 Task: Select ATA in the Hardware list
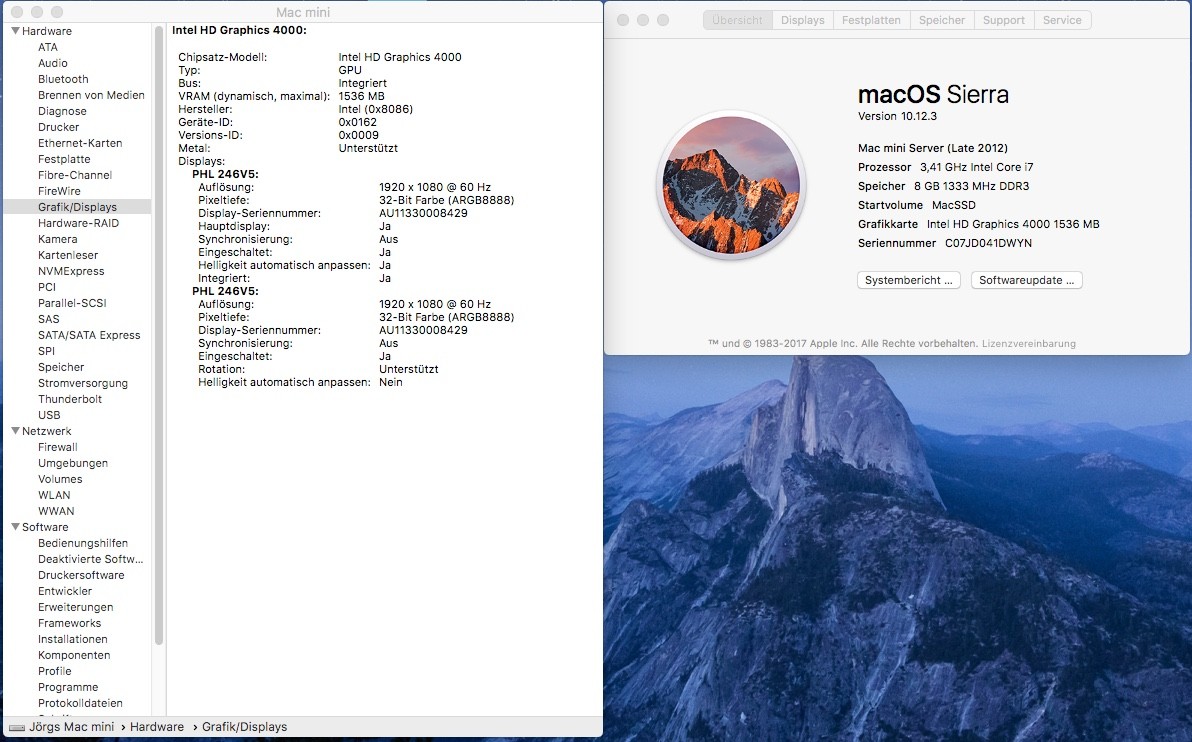tap(48, 47)
